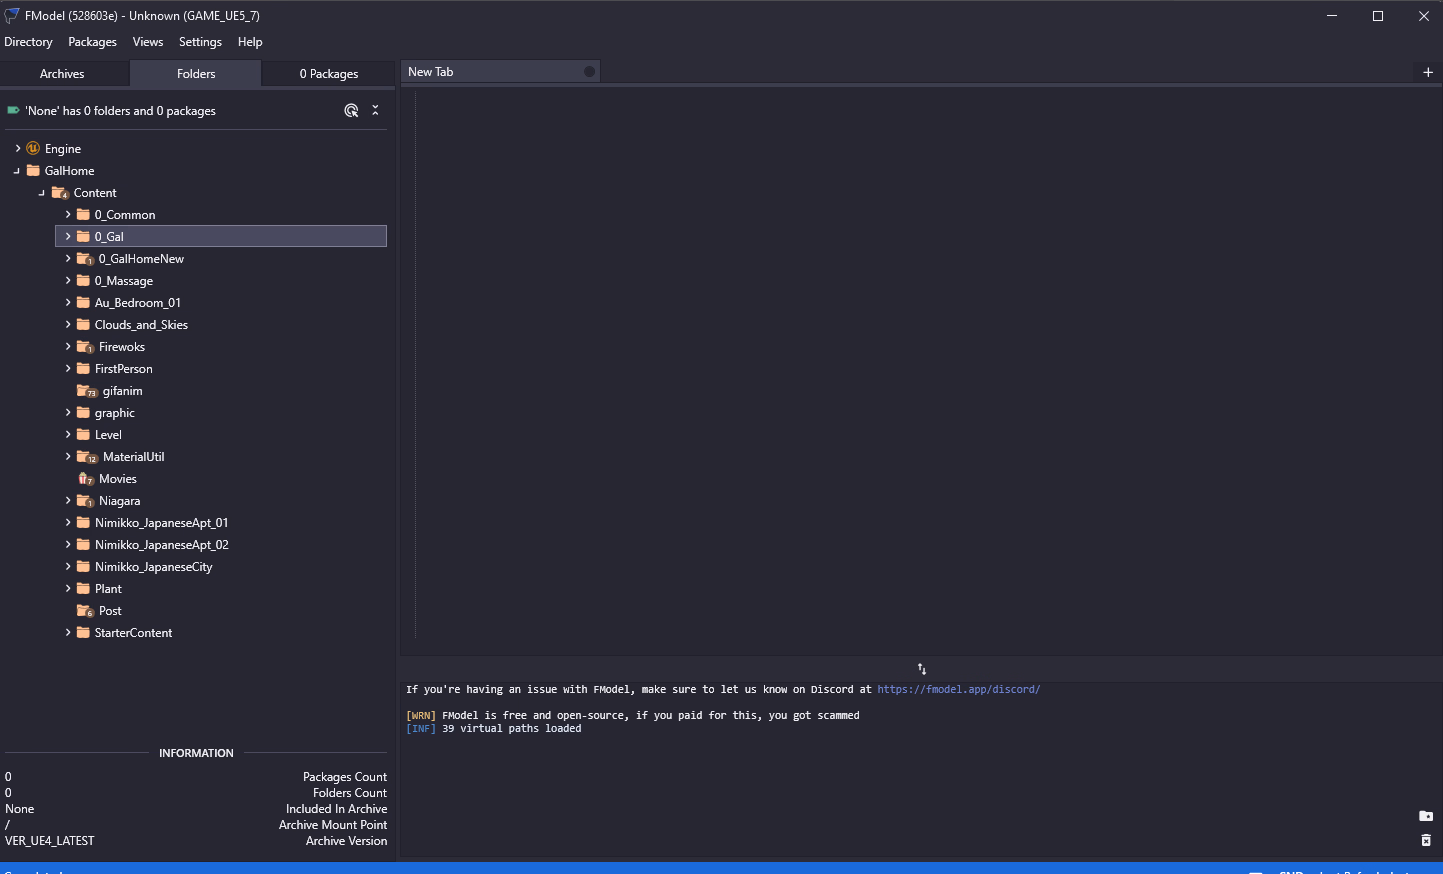Click the Nimikko_JapaneseCity folder icon

(84, 566)
